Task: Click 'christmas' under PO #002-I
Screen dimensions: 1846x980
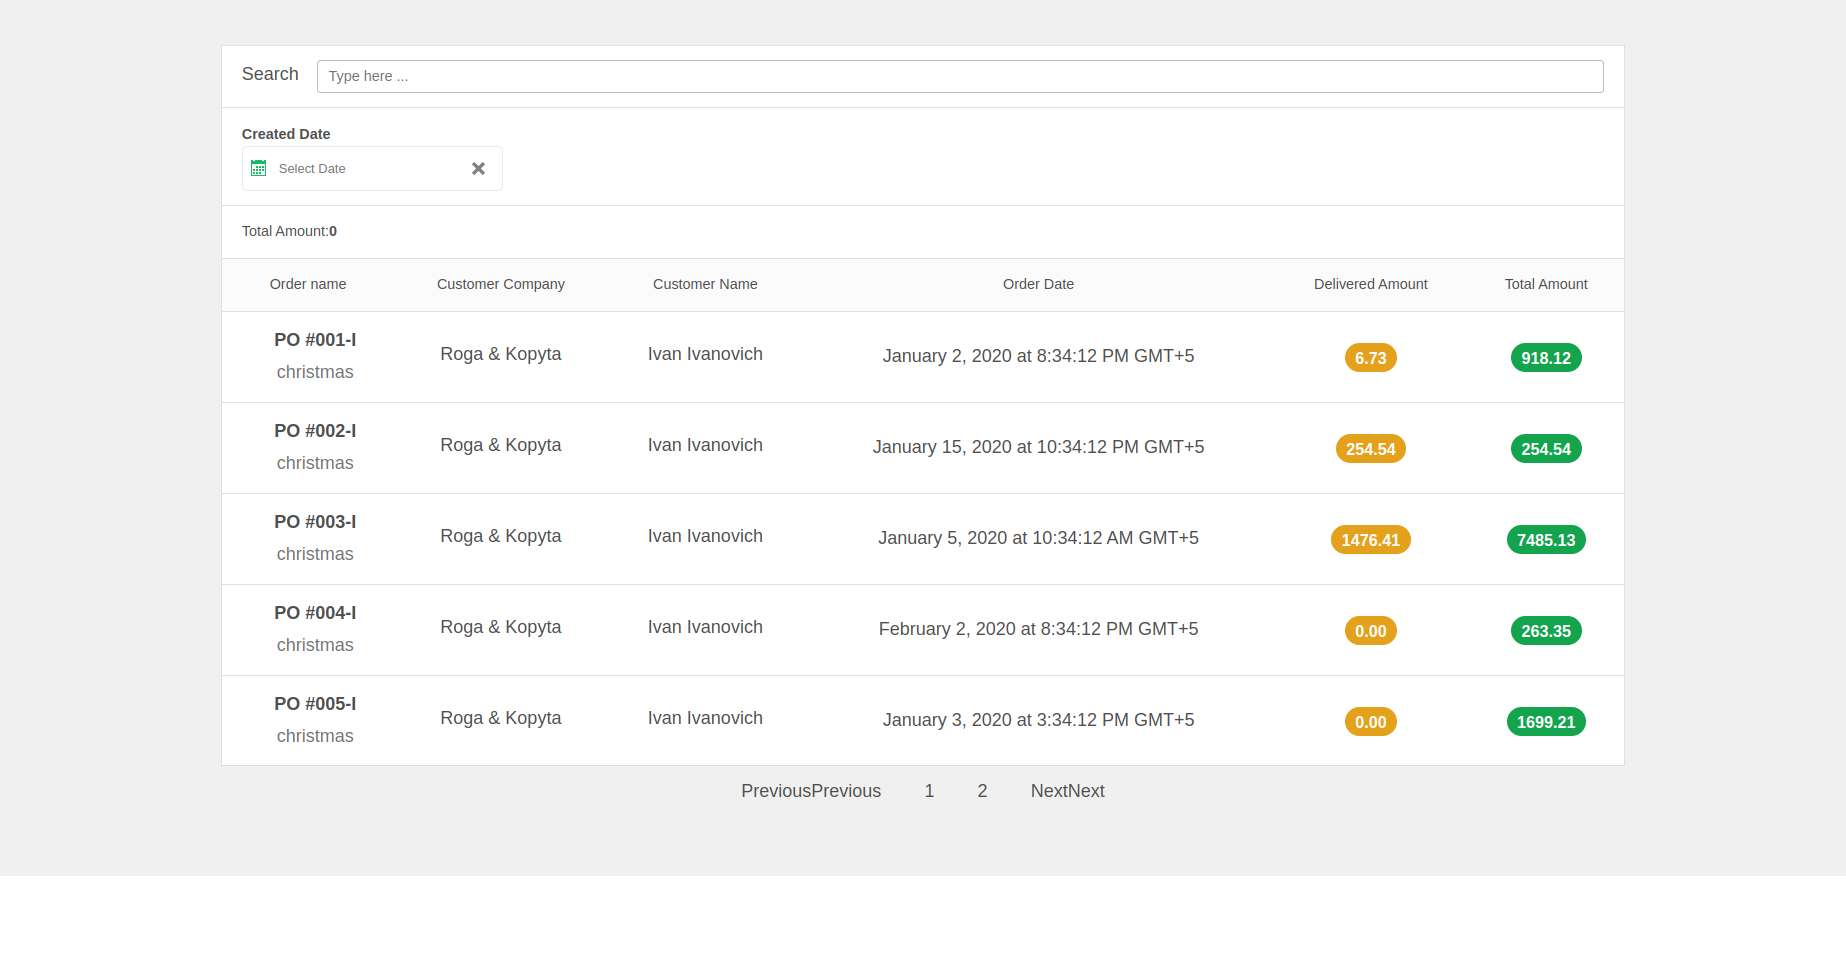Action: pos(315,463)
